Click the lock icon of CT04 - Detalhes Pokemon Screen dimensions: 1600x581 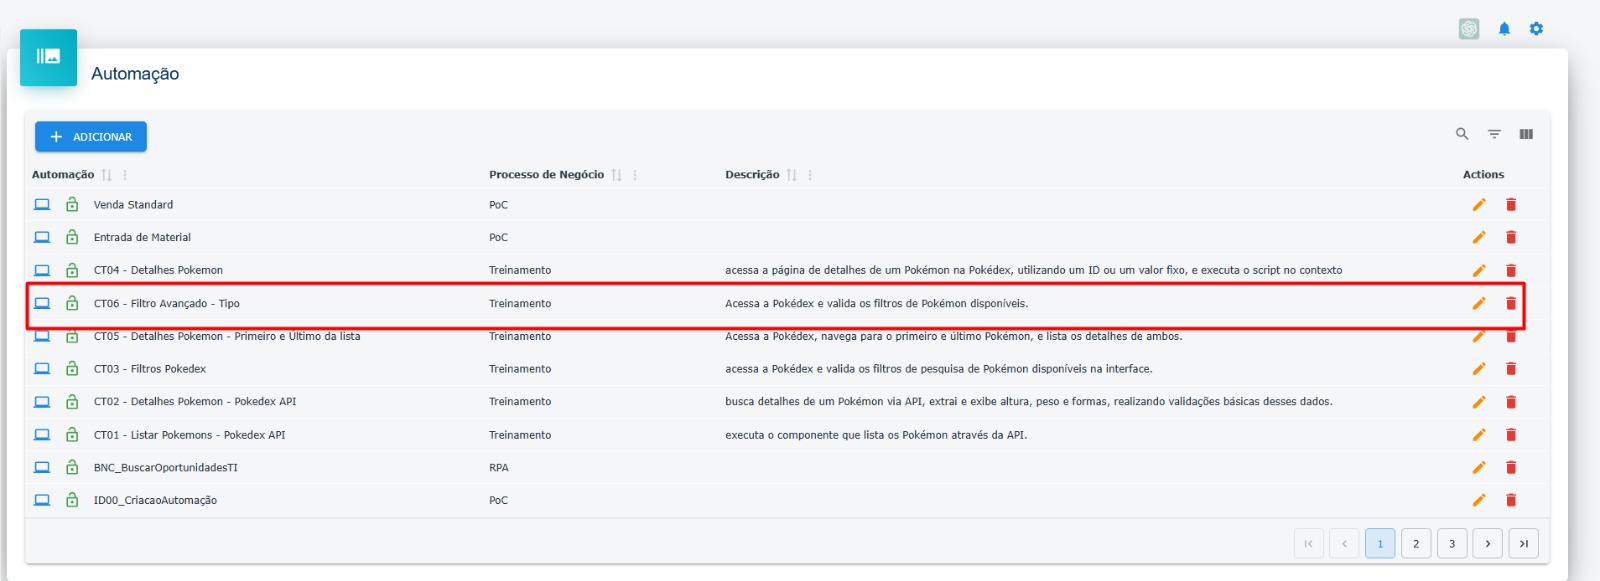[x=72, y=270]
